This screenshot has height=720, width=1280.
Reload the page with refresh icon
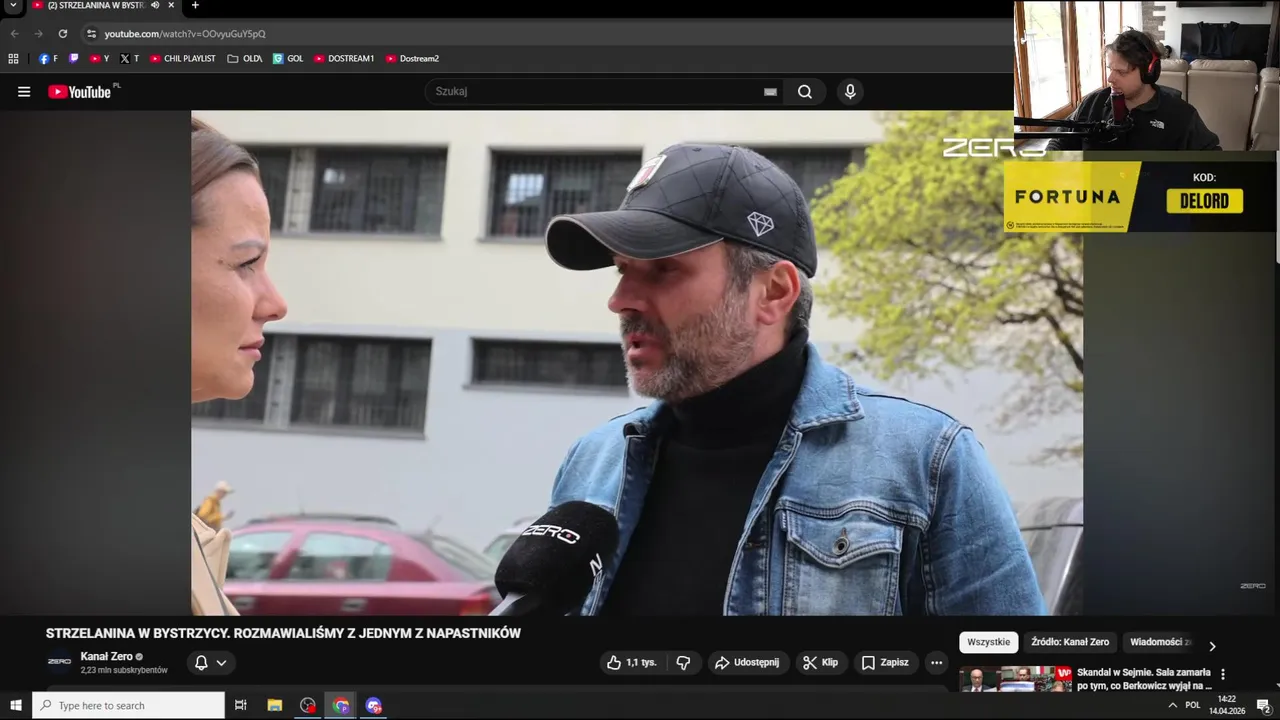pos(62,34)
